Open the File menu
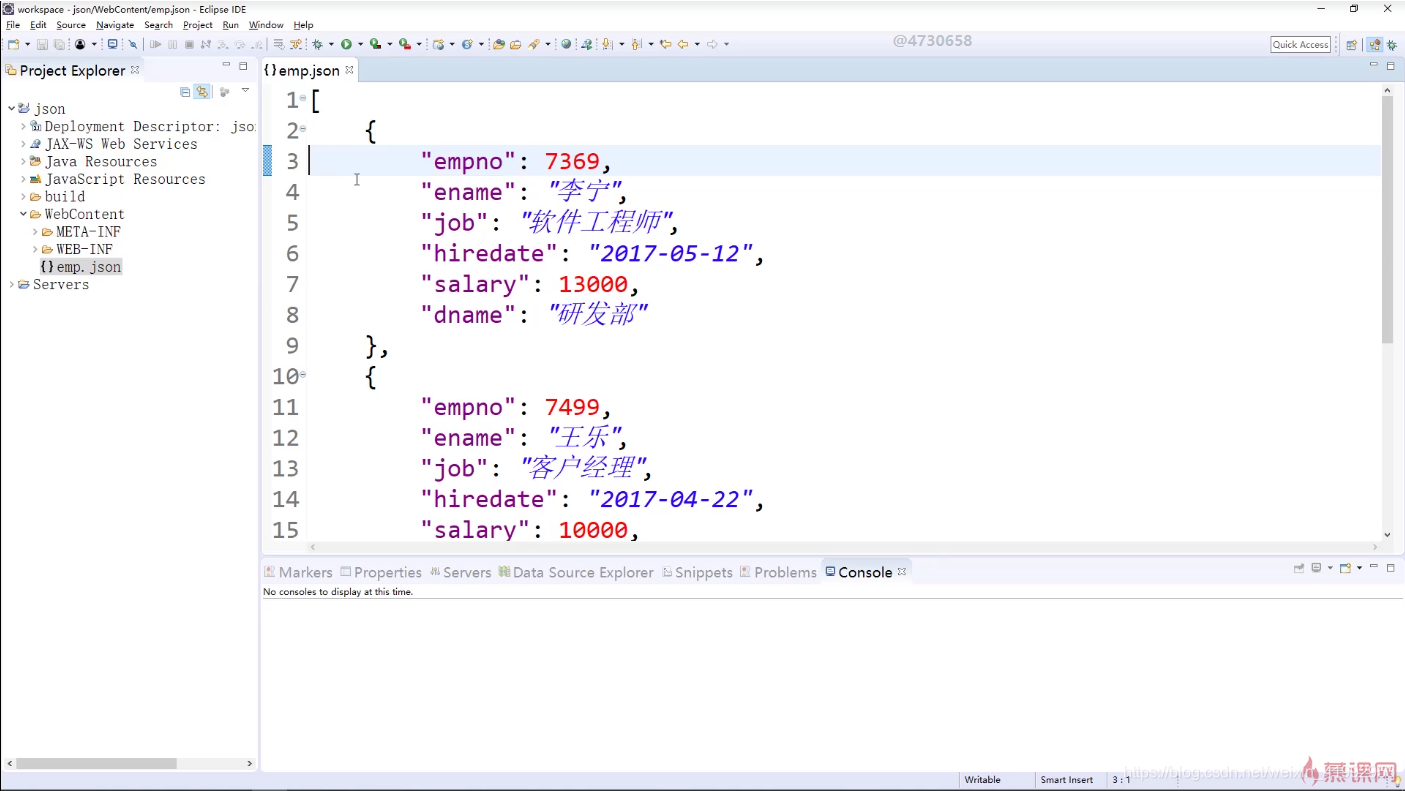The width and height of the screenshot is (1405, 791). [13, 25]
